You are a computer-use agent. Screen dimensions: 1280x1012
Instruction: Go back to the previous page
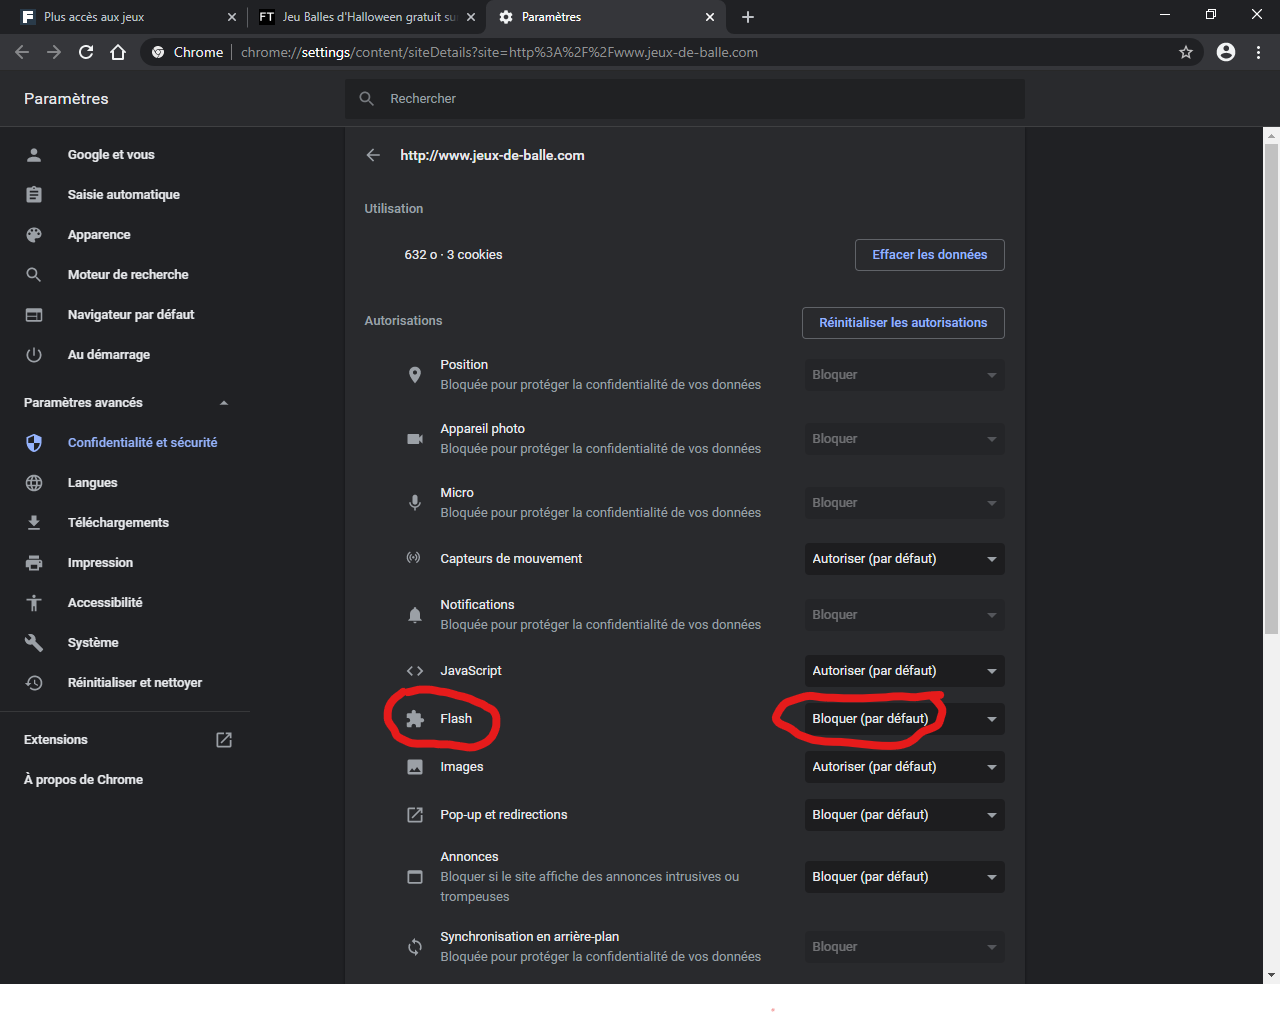[x=22, y=52]
